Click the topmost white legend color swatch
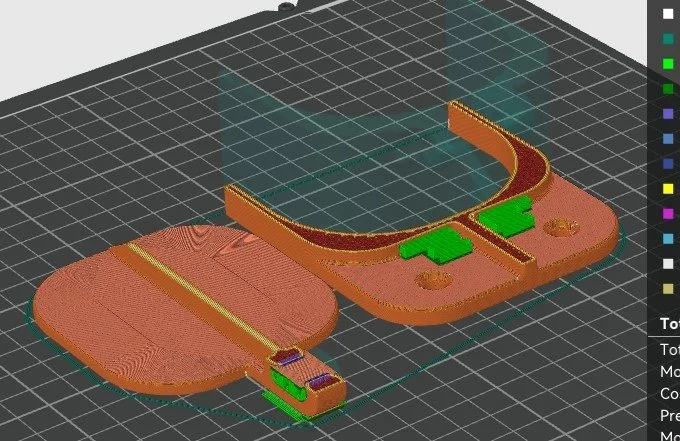The width and height of the screenshot is (680, 441). click(x=668, y=14)
